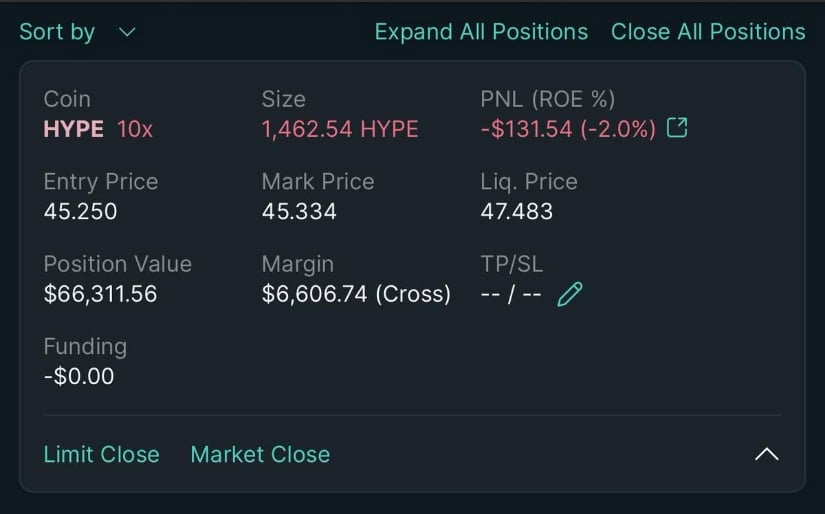
Task: Click Close All Positions link
Action: pos(708,32)
